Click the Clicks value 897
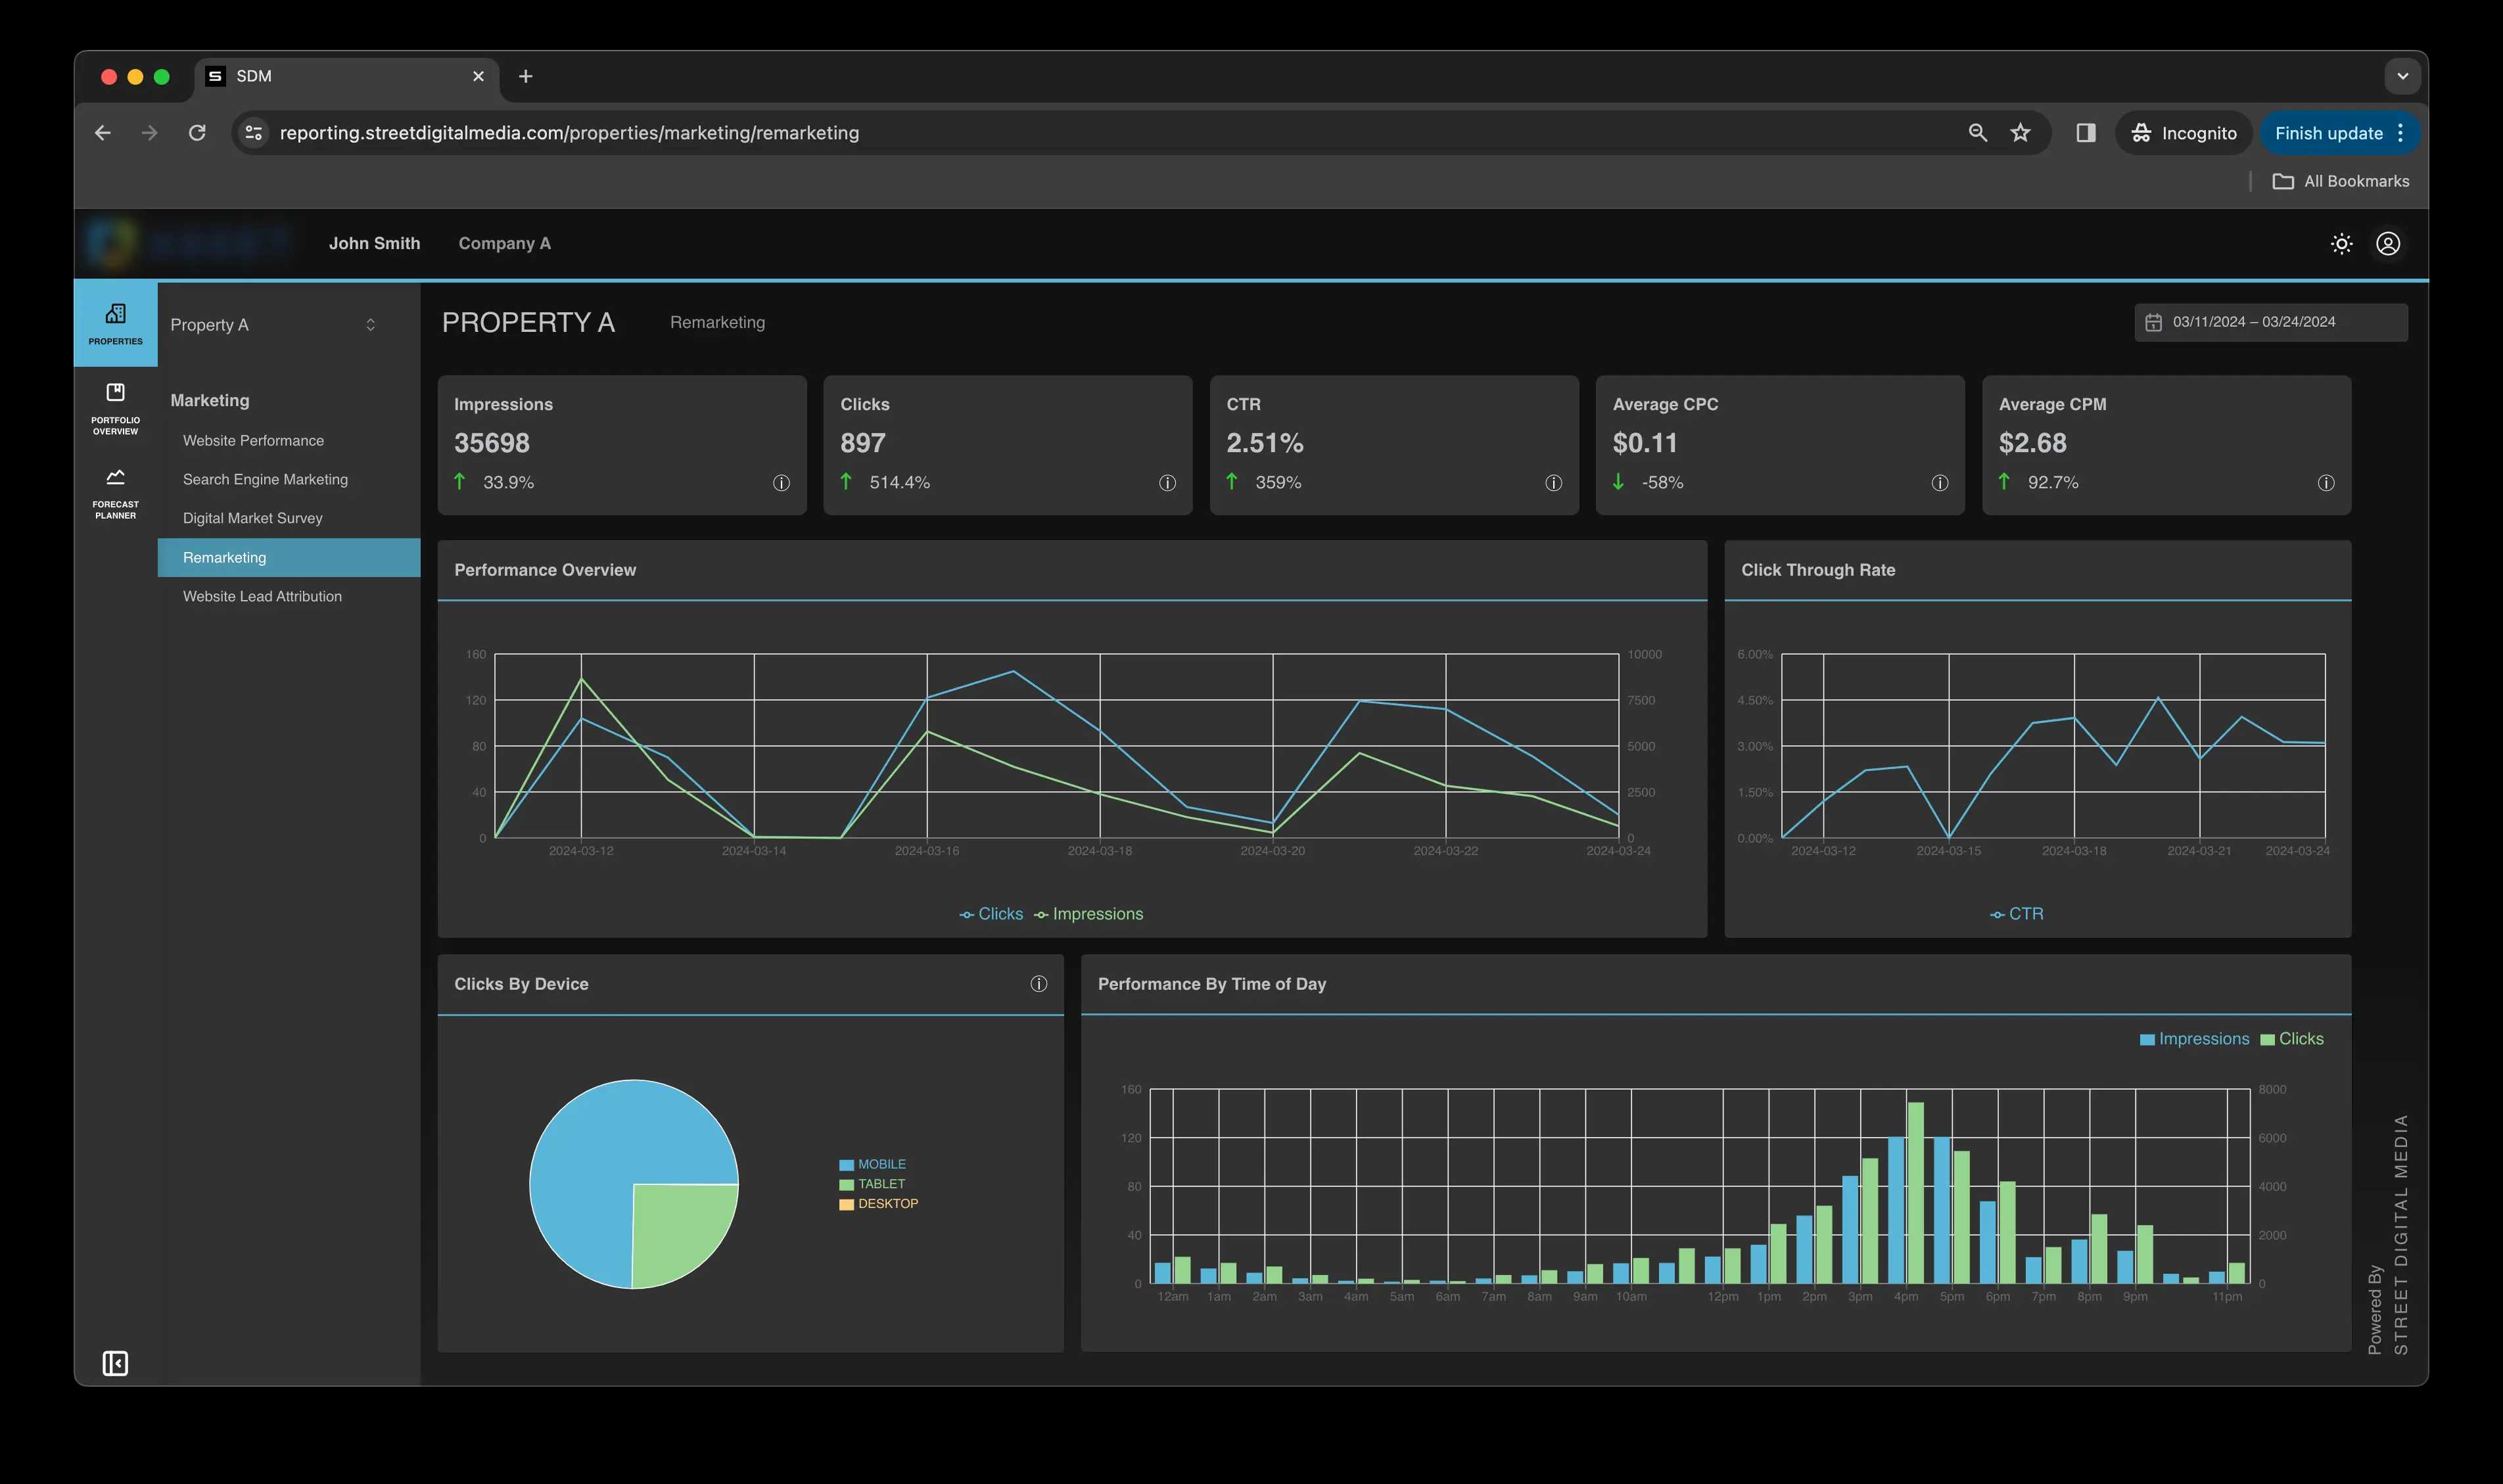The width and height of the screenshot is (2503, 1484). coord(863,443)
